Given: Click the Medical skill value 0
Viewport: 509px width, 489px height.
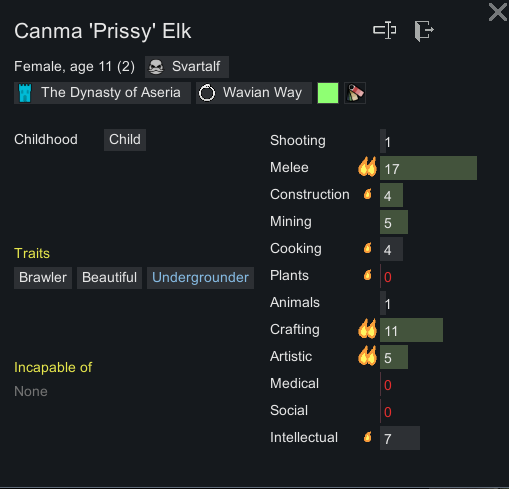Looking at the screenshot, I should coord(388,385).
